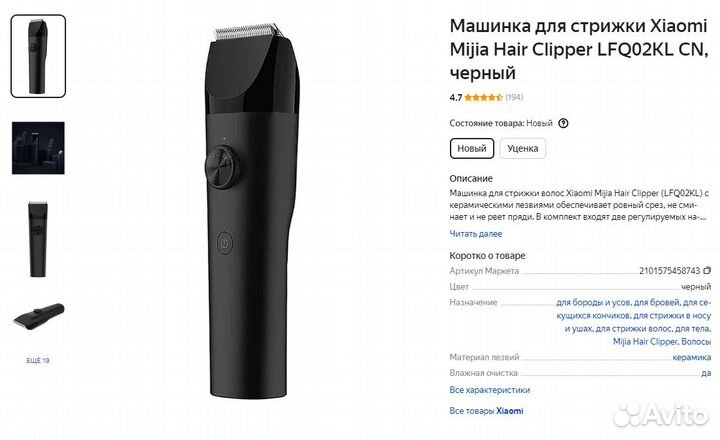Select third thumbnail showing clipper front view
This screenshot has height=440, width=720.
click(38, 239)
